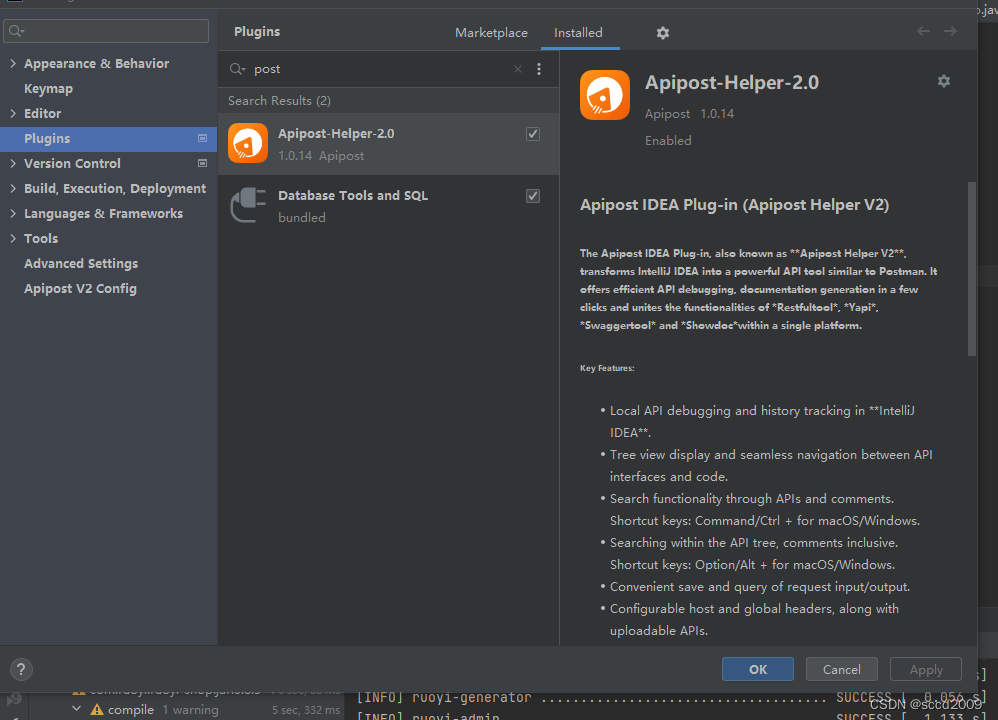
Task: Expand Appearance & Behavior settings
Action: [x=13, y=63]
